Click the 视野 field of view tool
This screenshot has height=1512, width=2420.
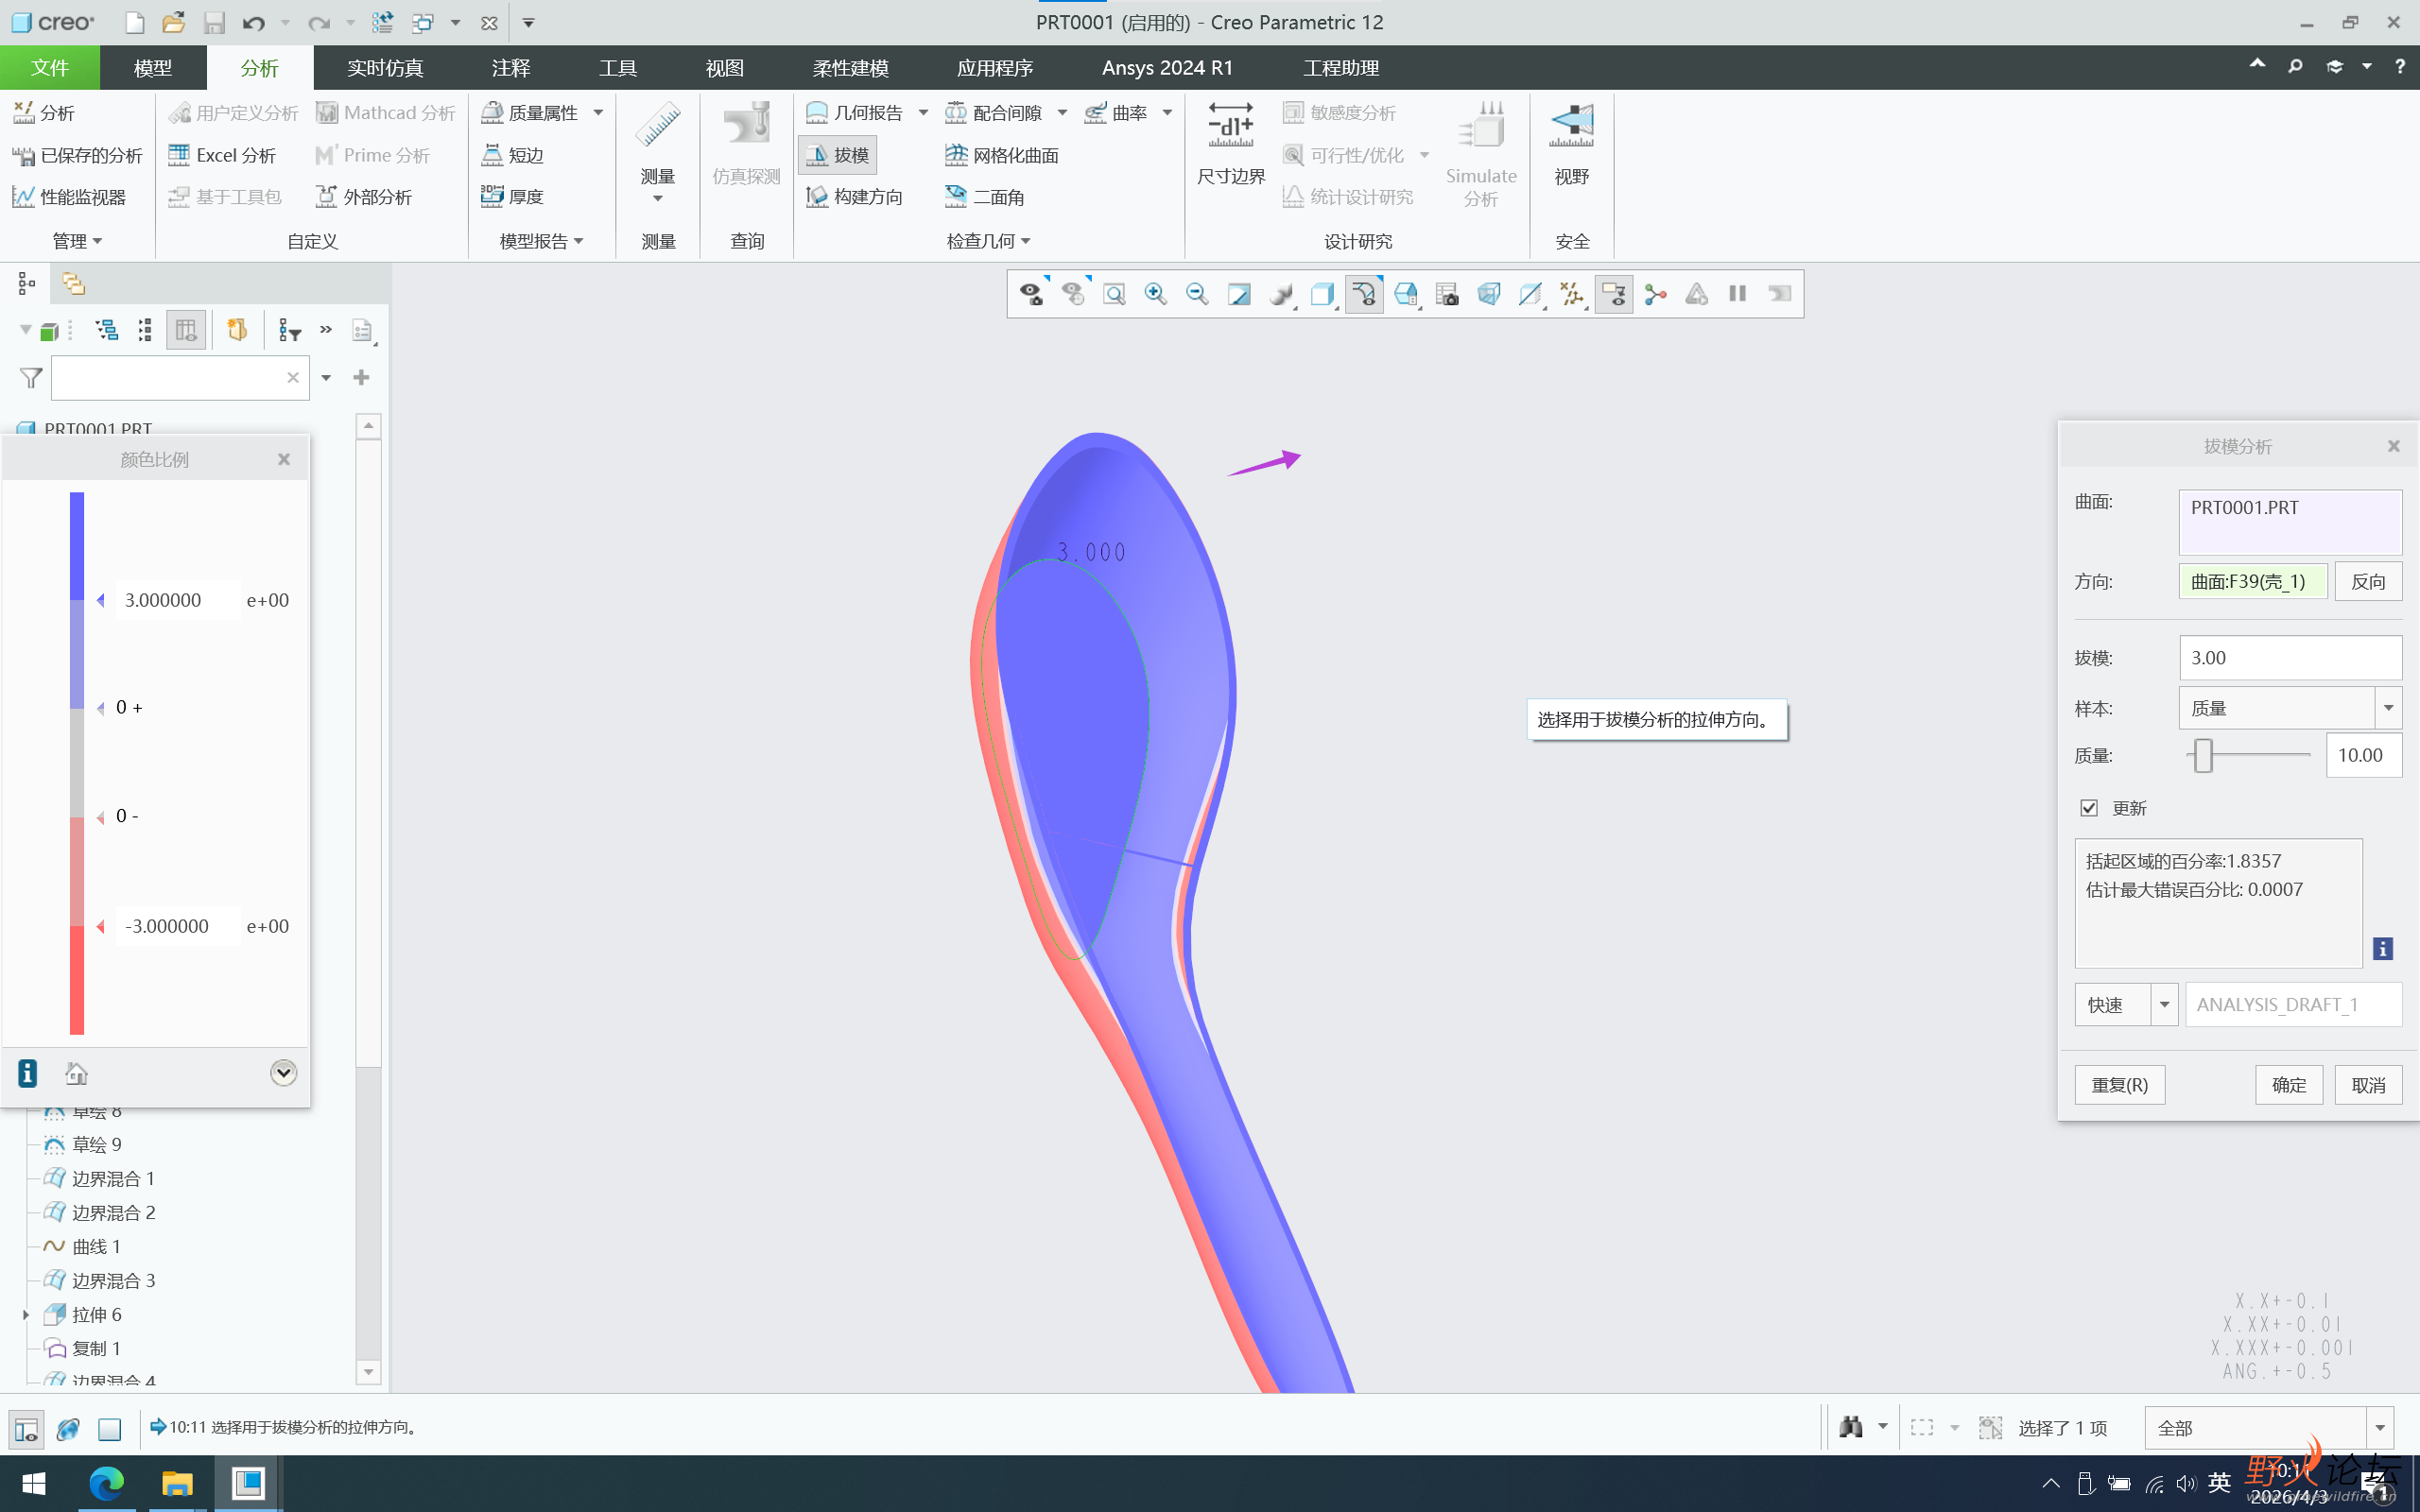click(x=1571, y=145)
